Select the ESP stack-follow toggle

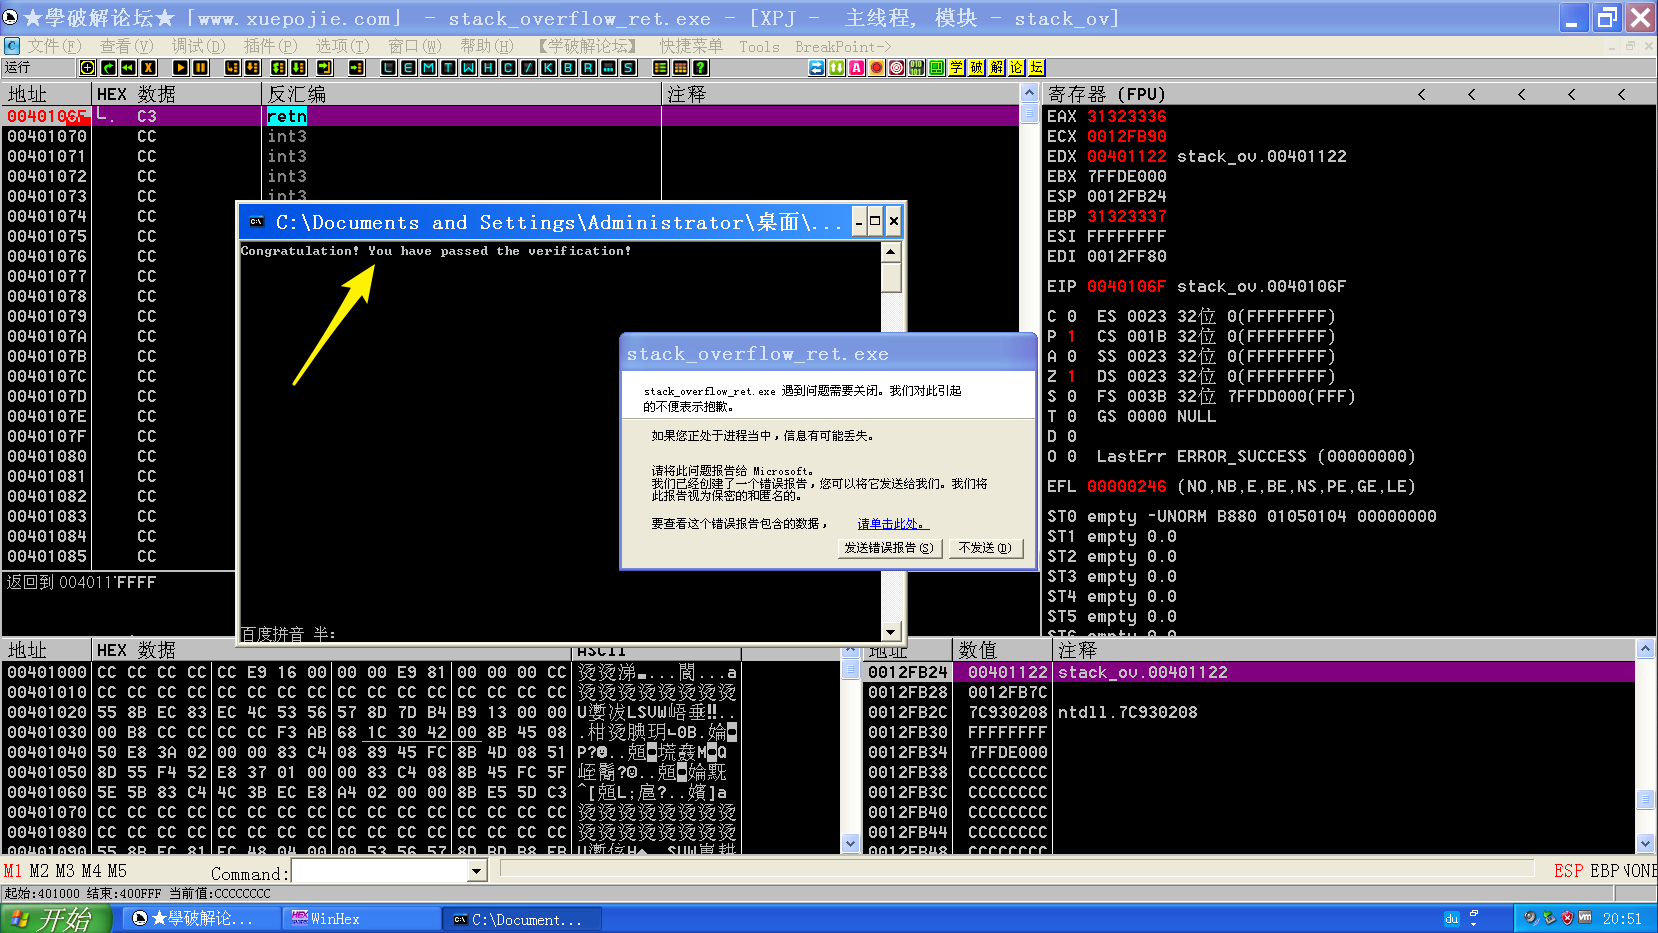1568,871
